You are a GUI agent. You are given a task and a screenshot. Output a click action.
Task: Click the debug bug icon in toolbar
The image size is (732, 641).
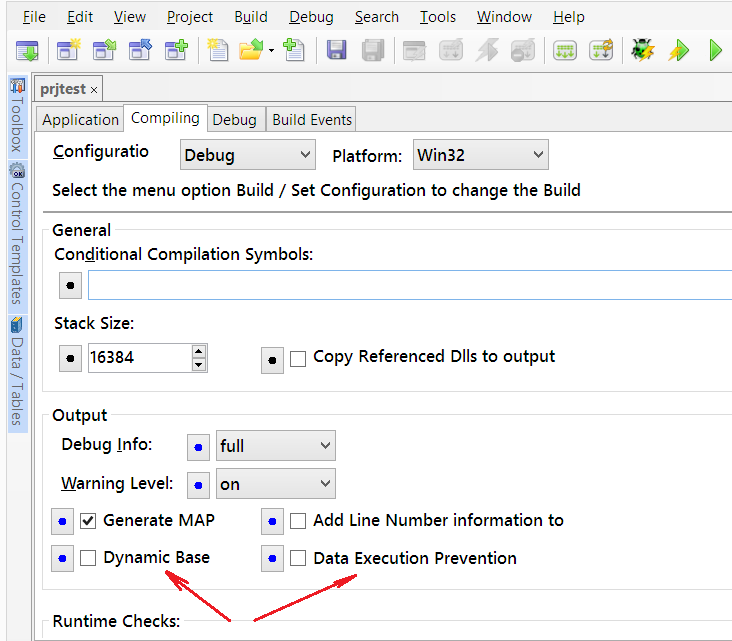pyautogui.click(x=642, y=50)
